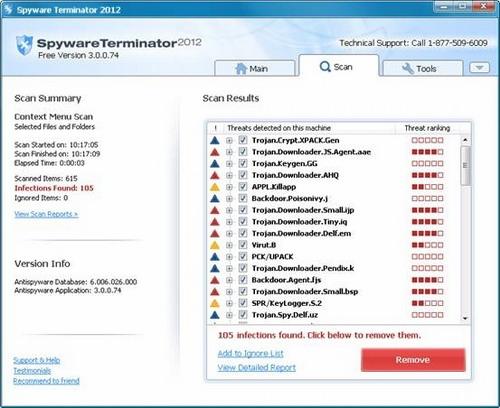Uncheck the Backdoor.Poisonivy.j checkbox
The width and height of the screenshot is (500, 408).
click(x=243, y=199)
